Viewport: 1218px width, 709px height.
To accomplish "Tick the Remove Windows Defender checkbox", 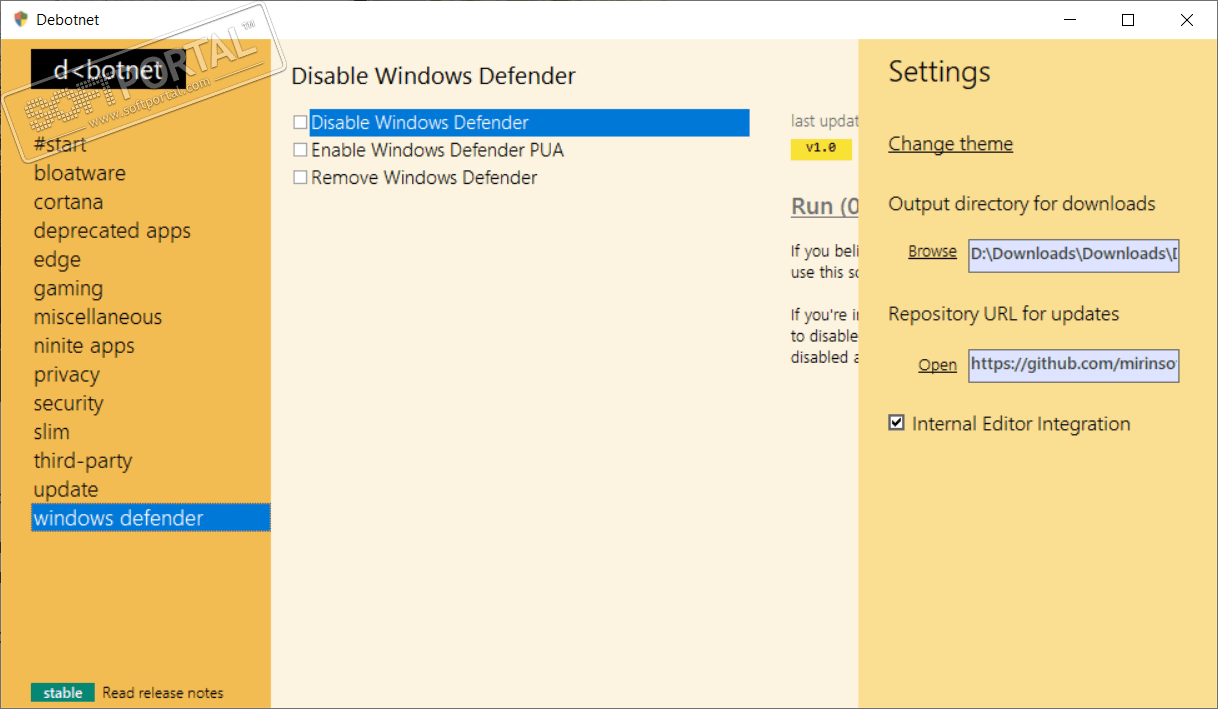I will tap(300, 178).
